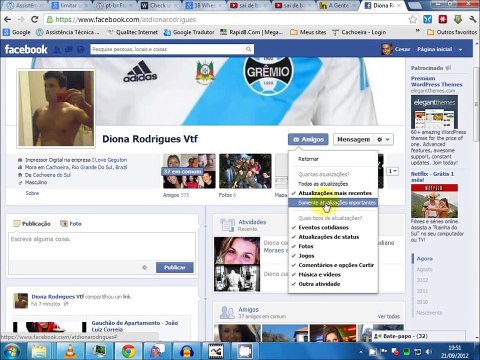Jump to Agosto on the timeline
Viewport: 480px width, 360px height.
[x=425, y=269]
